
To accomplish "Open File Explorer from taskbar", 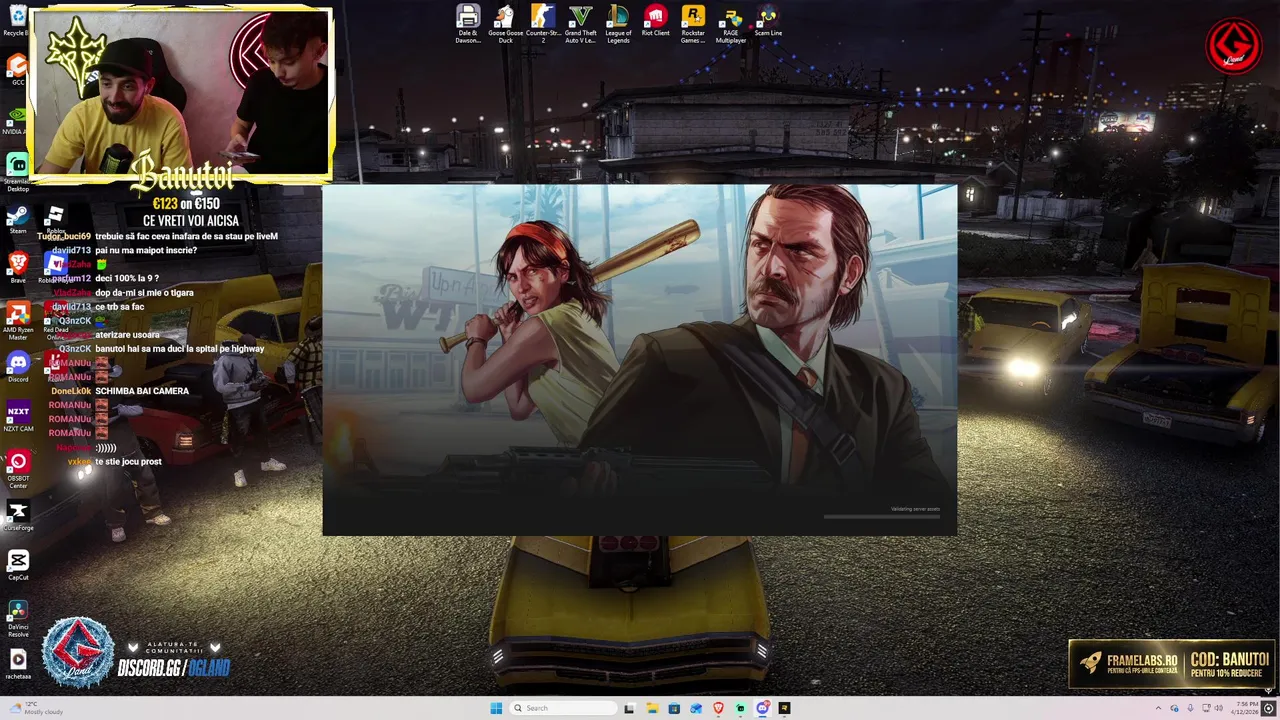I will (x=652, y=708).
